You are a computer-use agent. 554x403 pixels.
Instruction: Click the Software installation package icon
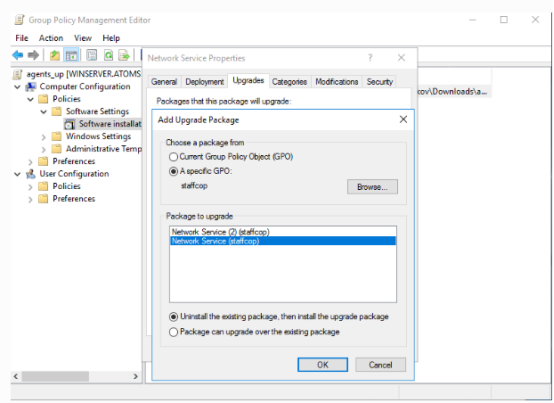coord(70,124)
